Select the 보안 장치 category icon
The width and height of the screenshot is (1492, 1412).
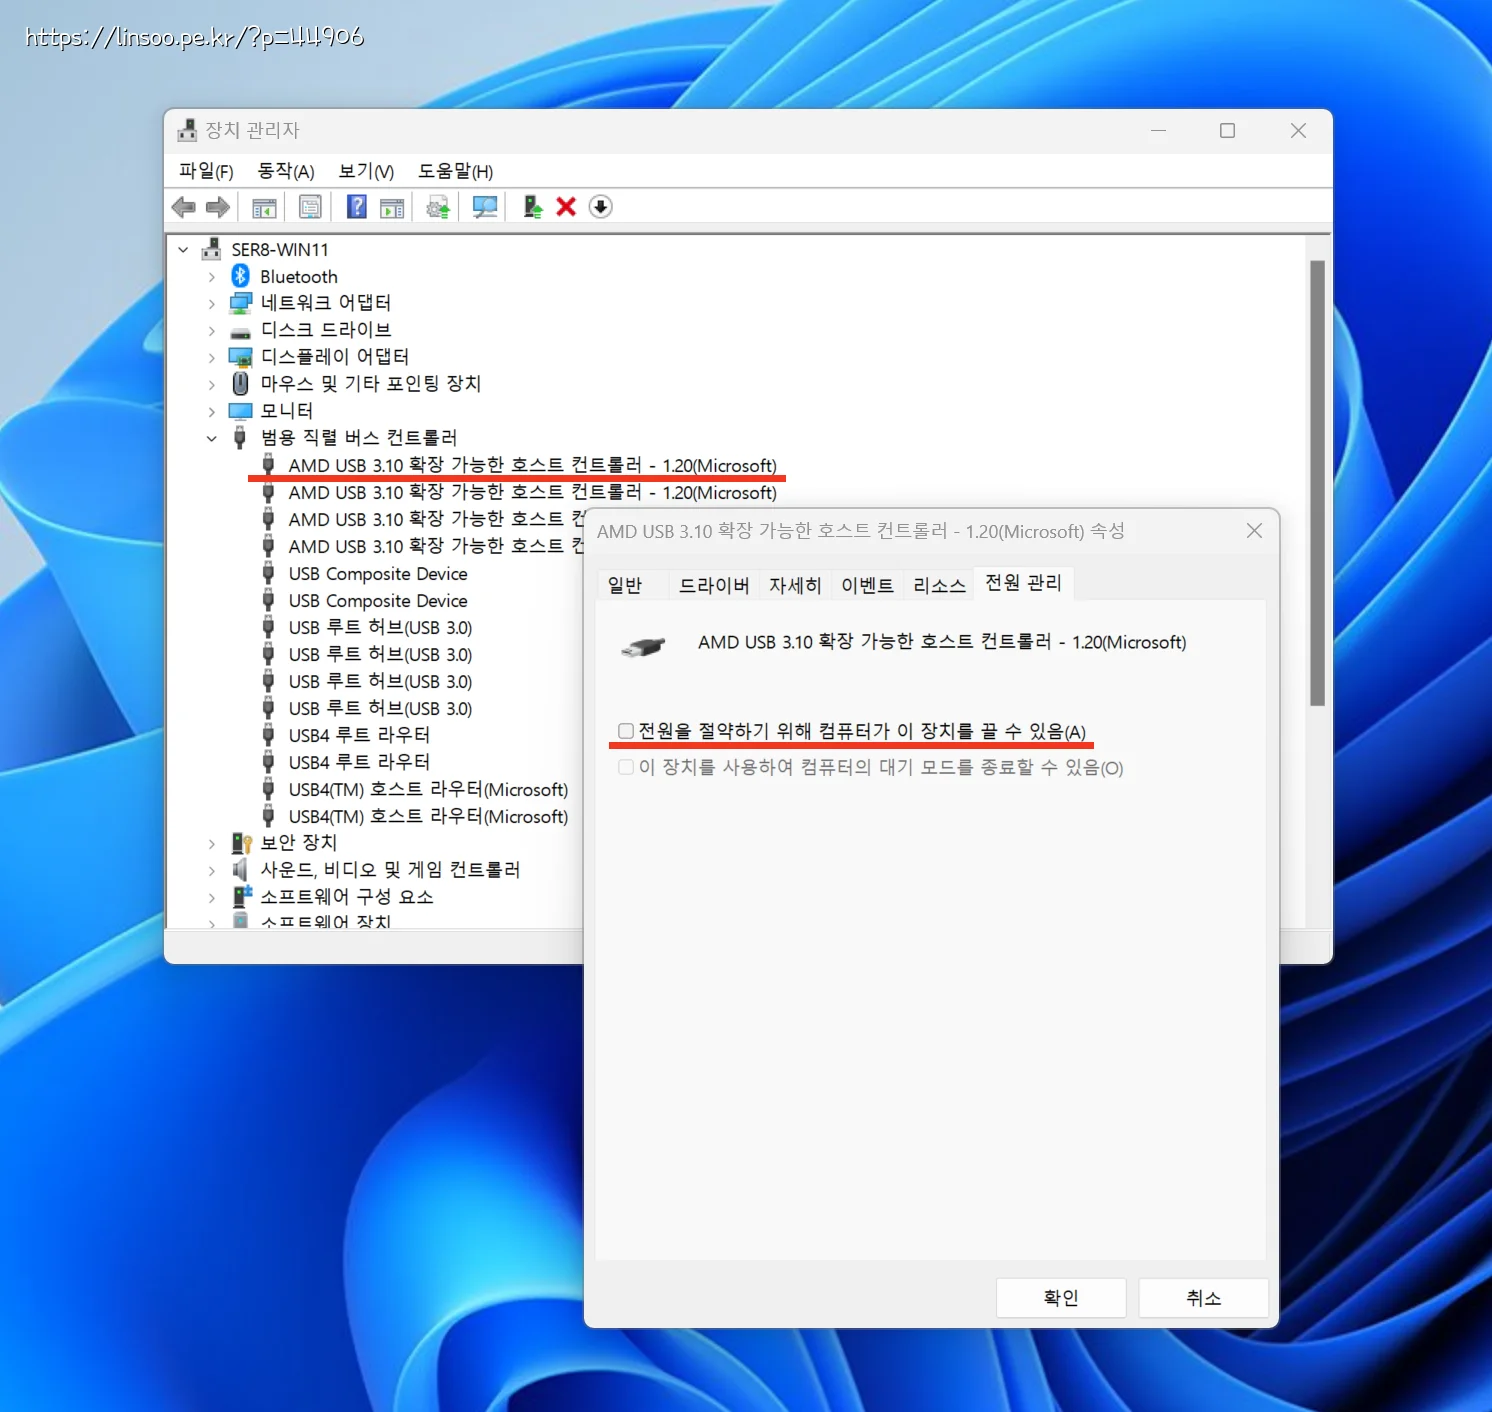click(x=241, y=843)
